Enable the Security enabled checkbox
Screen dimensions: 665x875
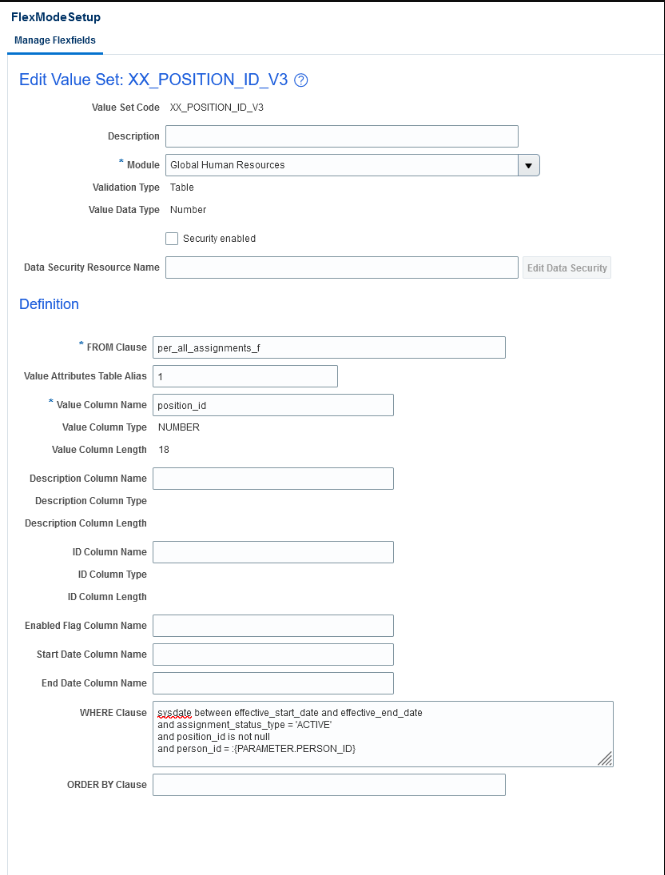(171, 238)
